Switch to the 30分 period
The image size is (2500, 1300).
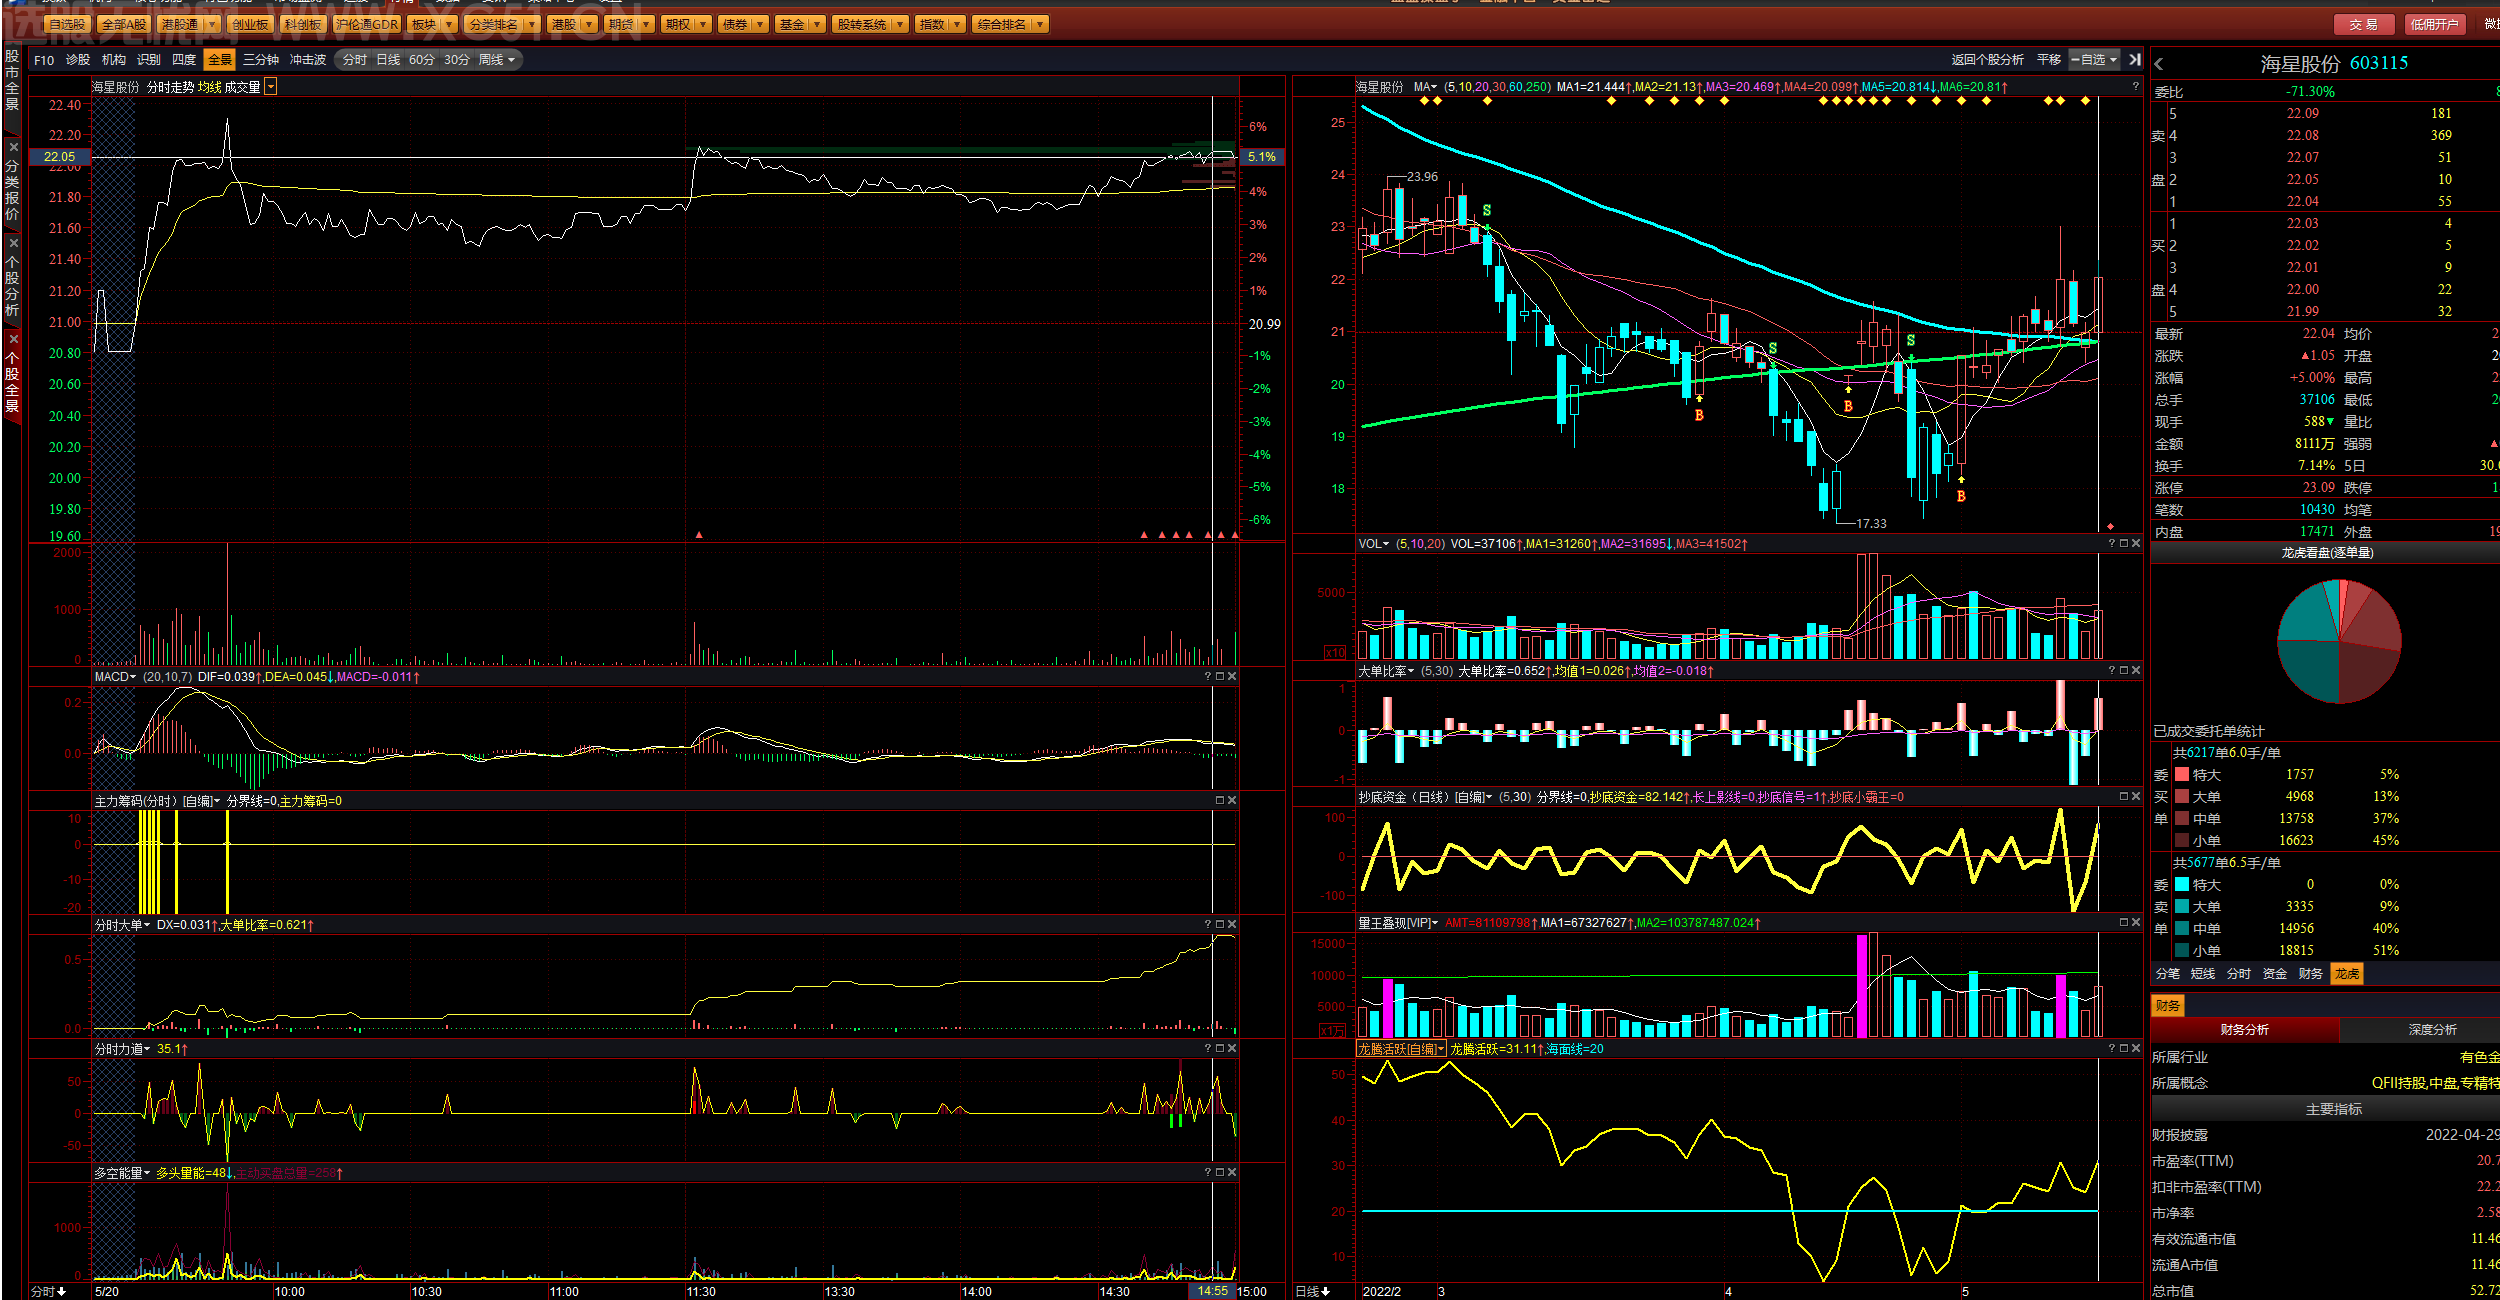[x=457, y=60]
